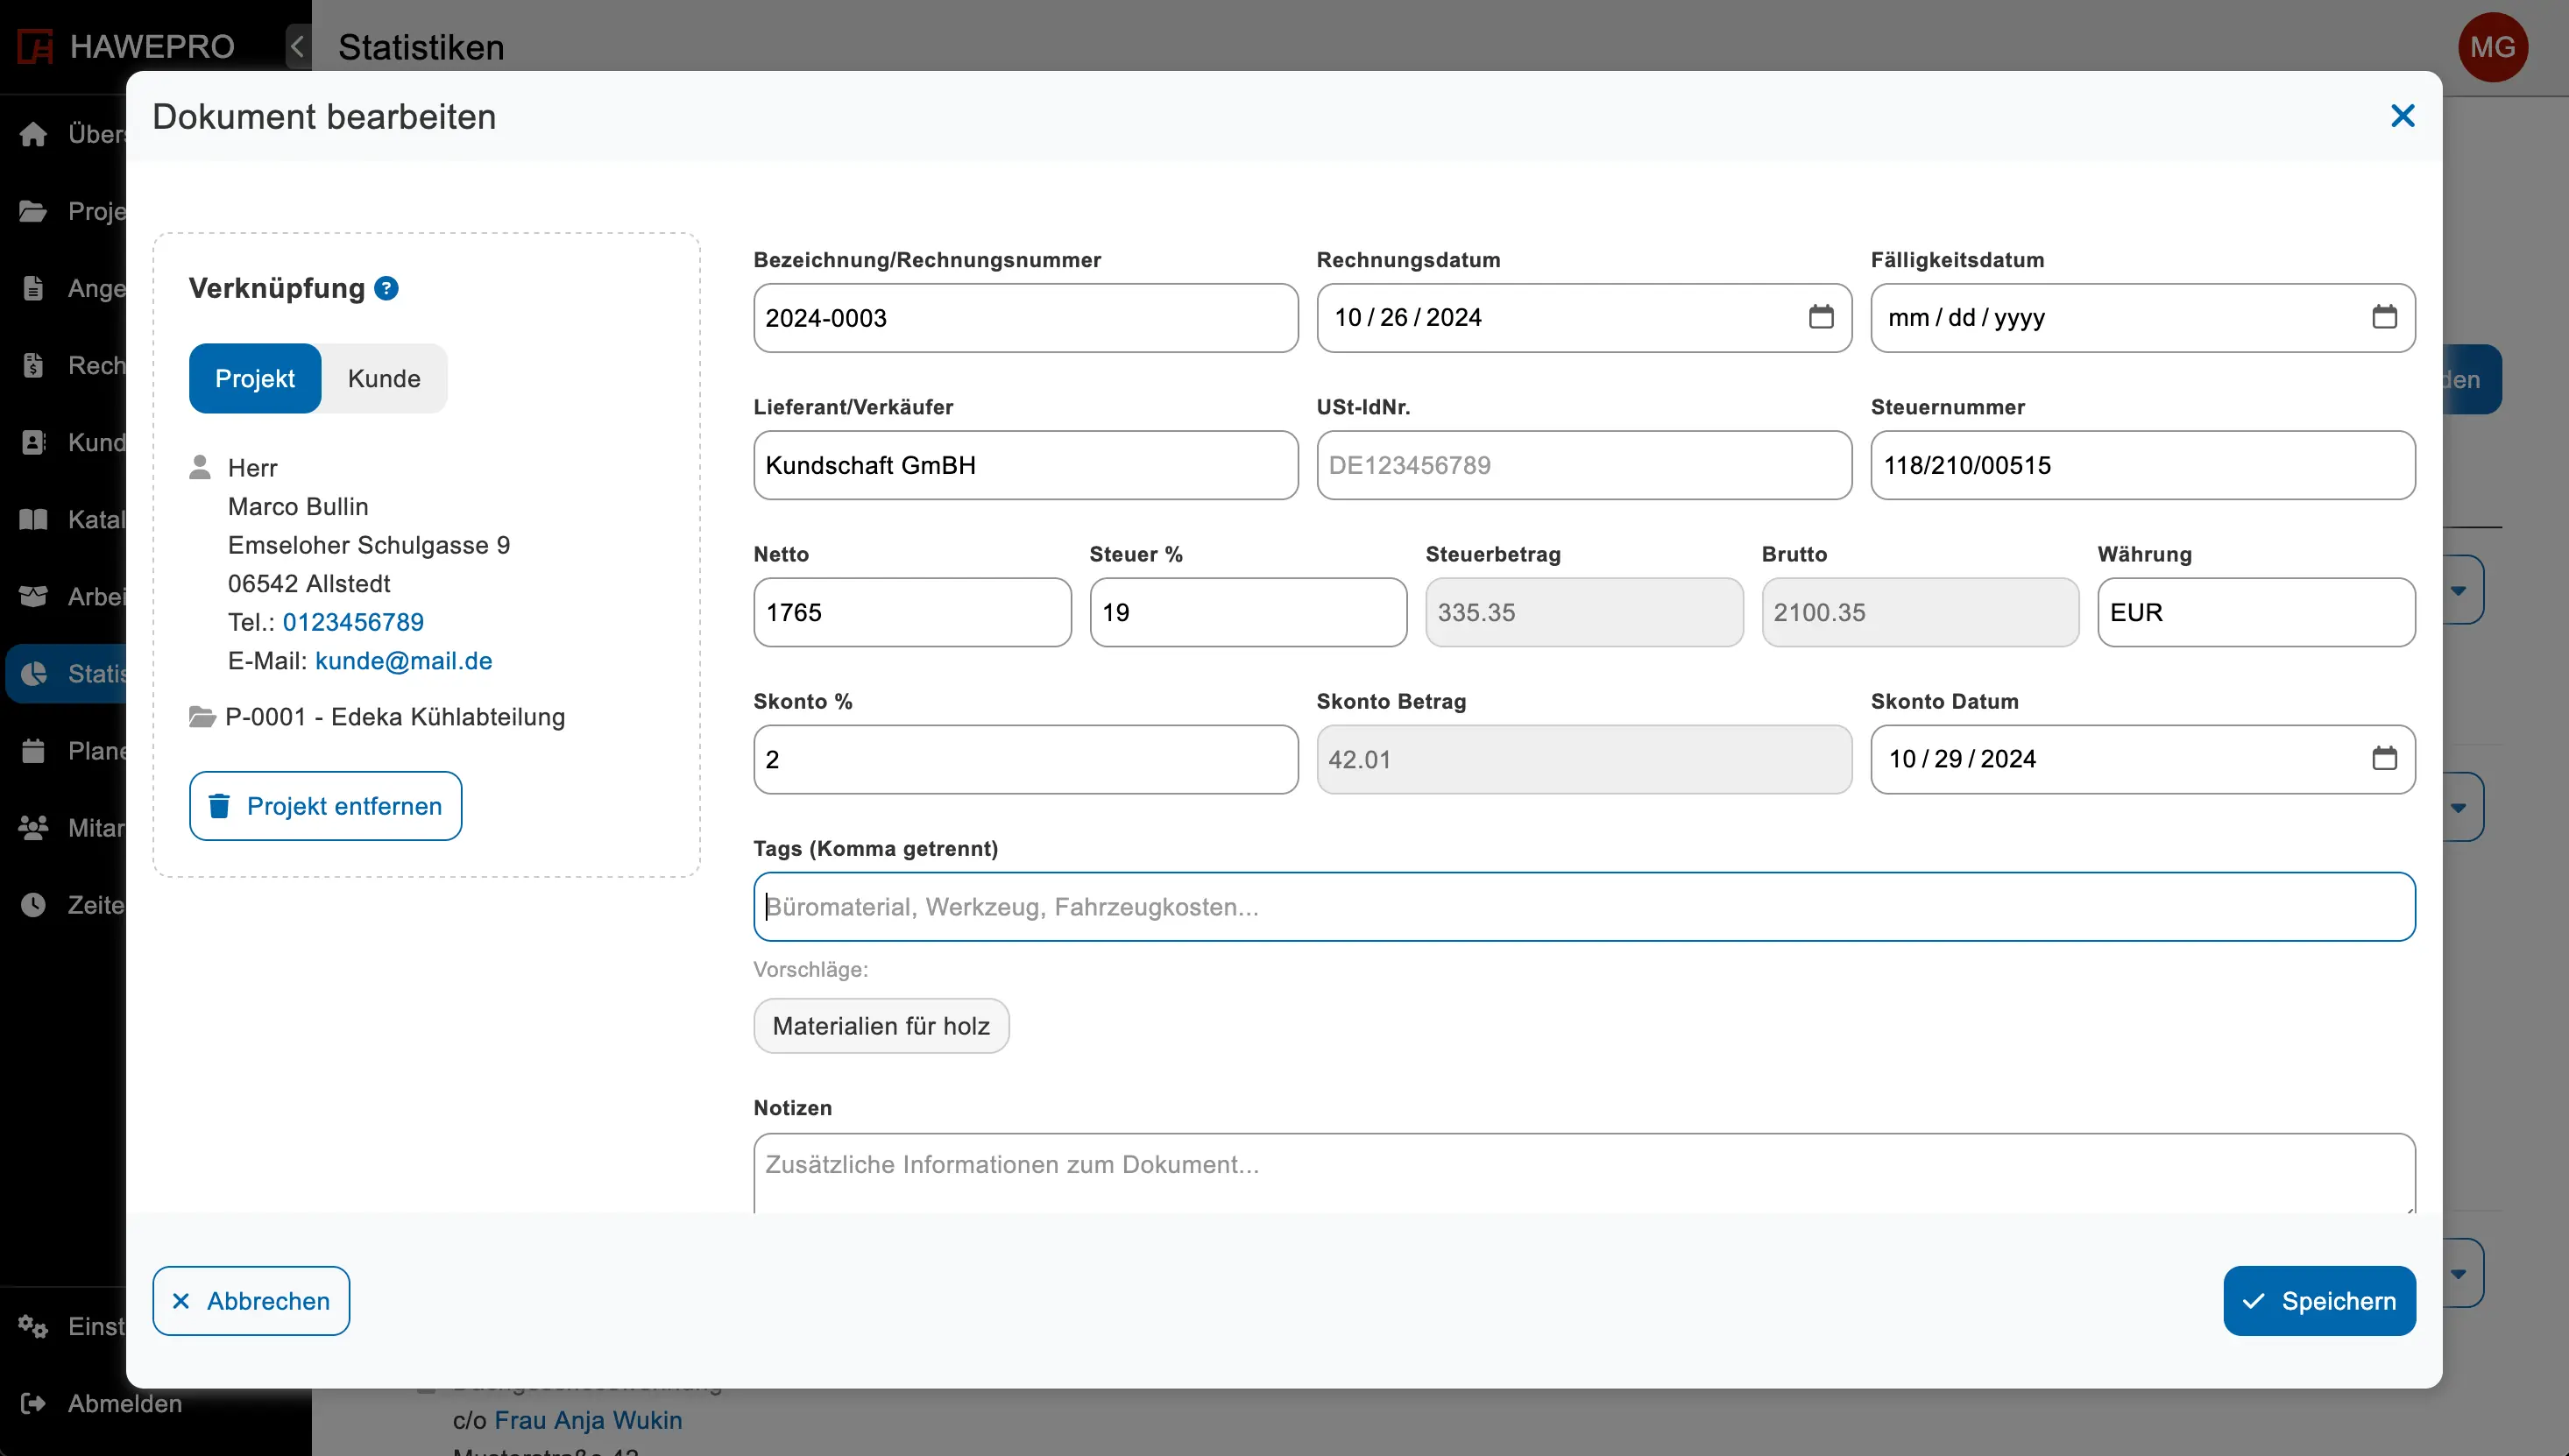The height and width of the screenshot is (1456, 2569).
Task: Click the bottom dropdown arrow behind the dialog's right edge
Action: pyautogui.click(x=2459, y=1273)
